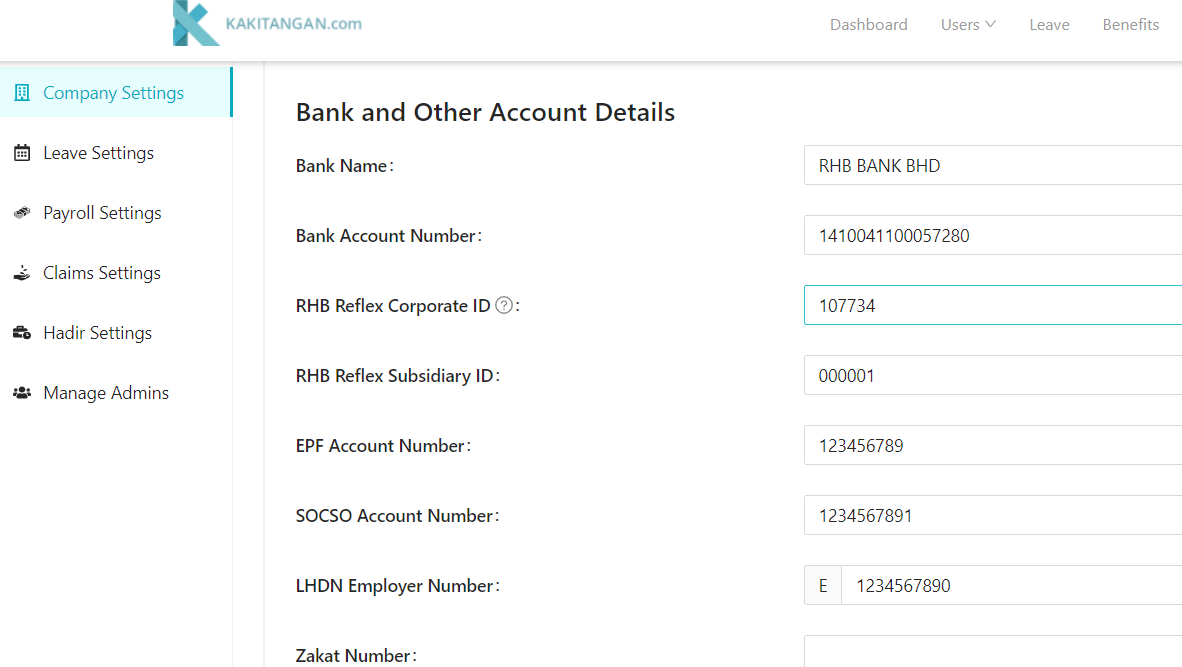Viewport: 1182px width, 667px height.
Task: Select the SOCSO Account Number field
Action: 990,515
